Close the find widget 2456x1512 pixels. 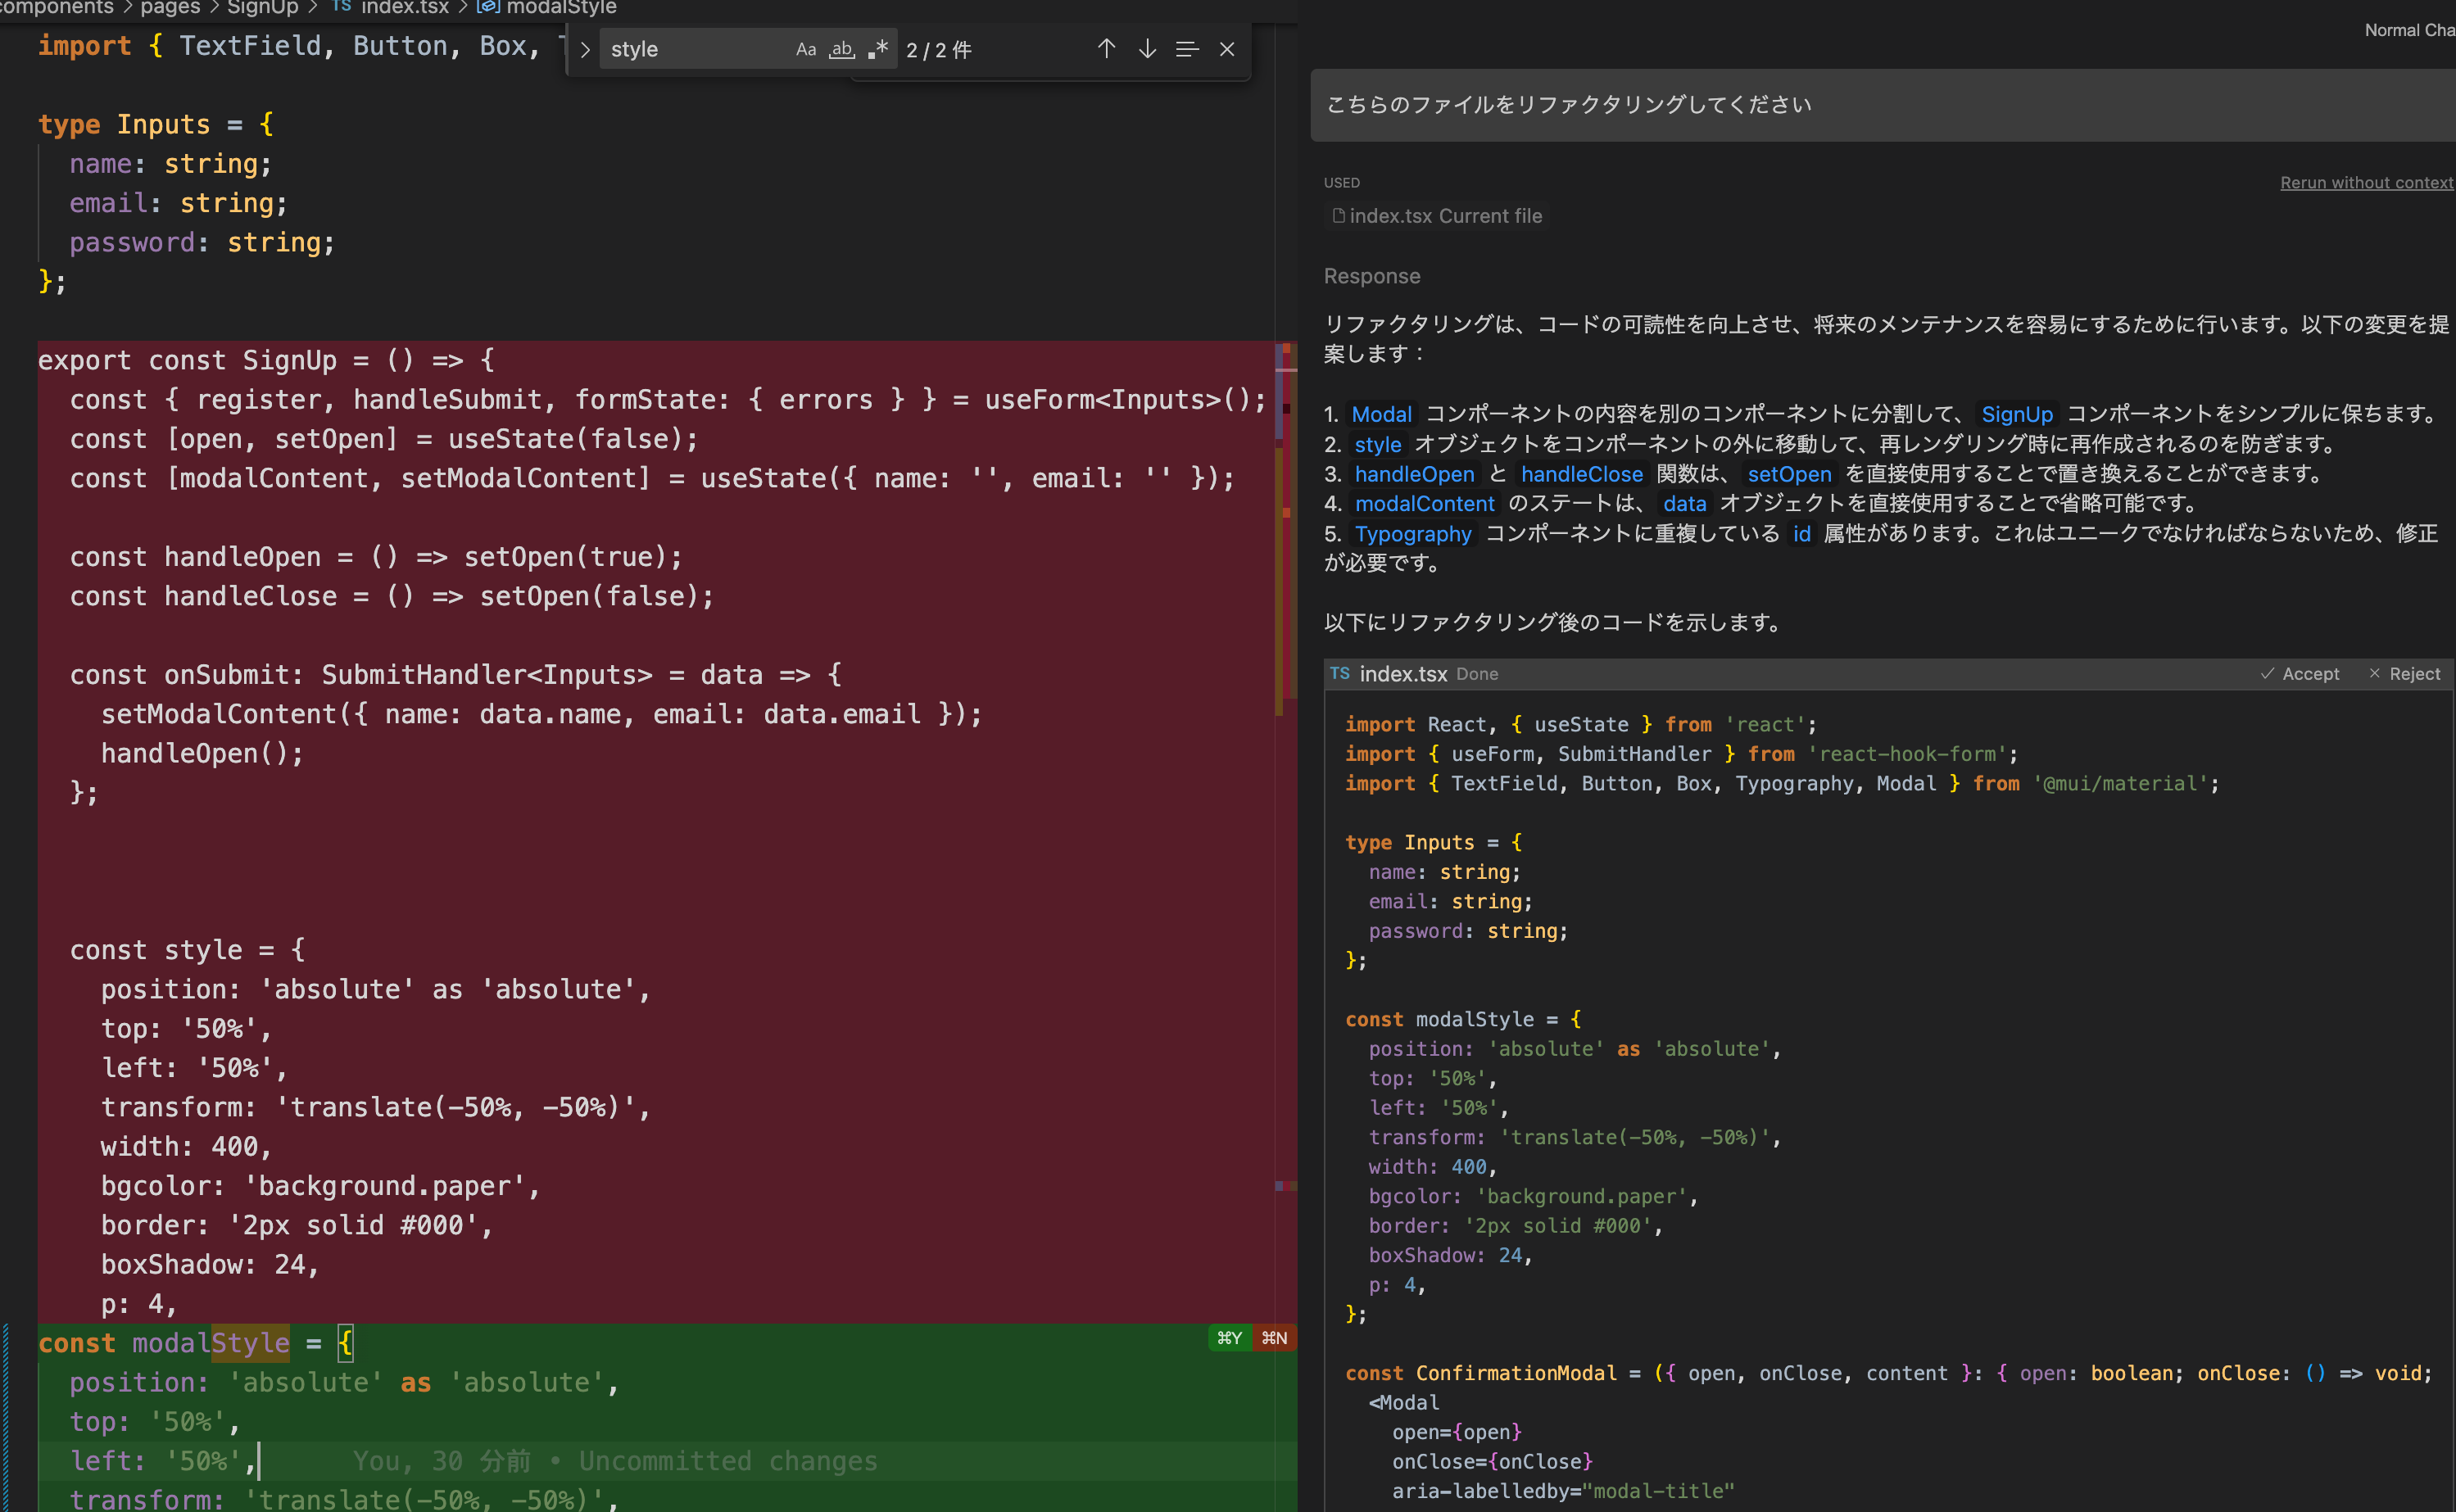(1227, 49)
